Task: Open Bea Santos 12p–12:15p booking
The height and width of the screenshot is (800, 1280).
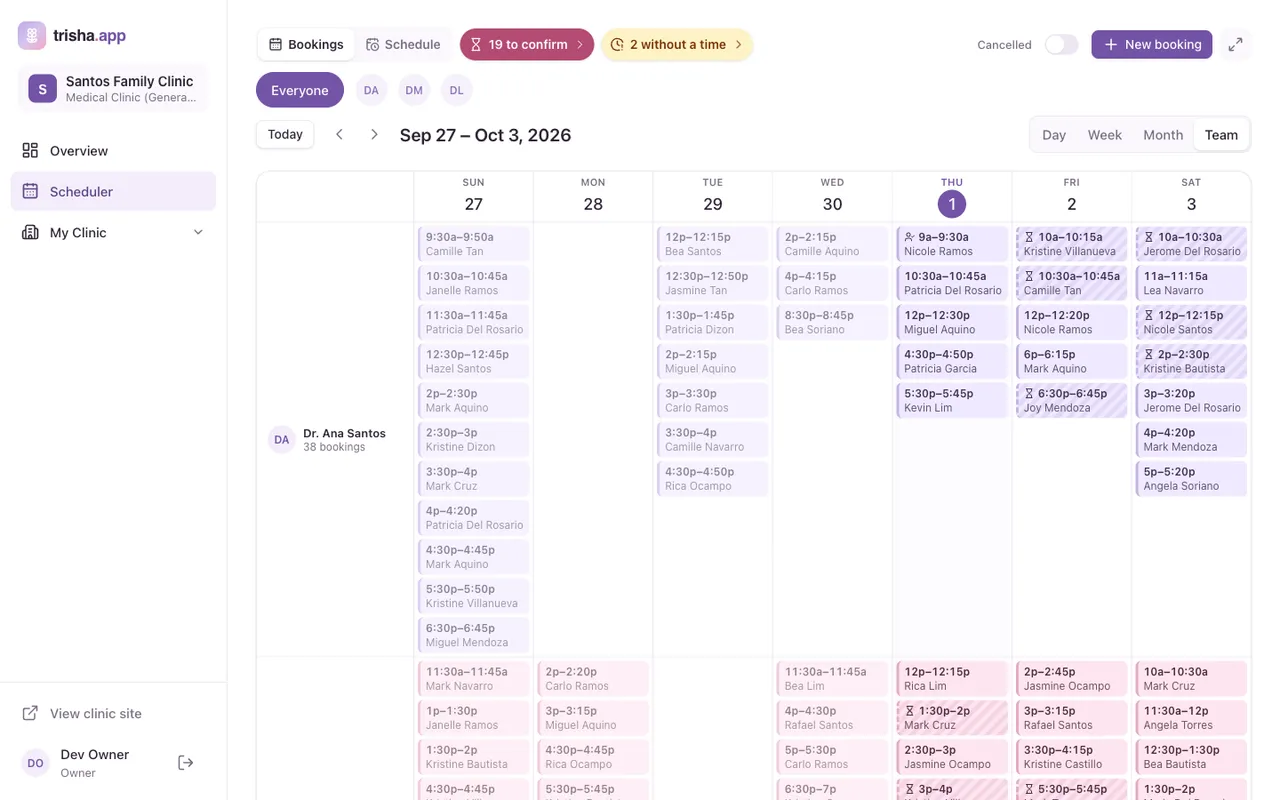Action: (713, 244)
